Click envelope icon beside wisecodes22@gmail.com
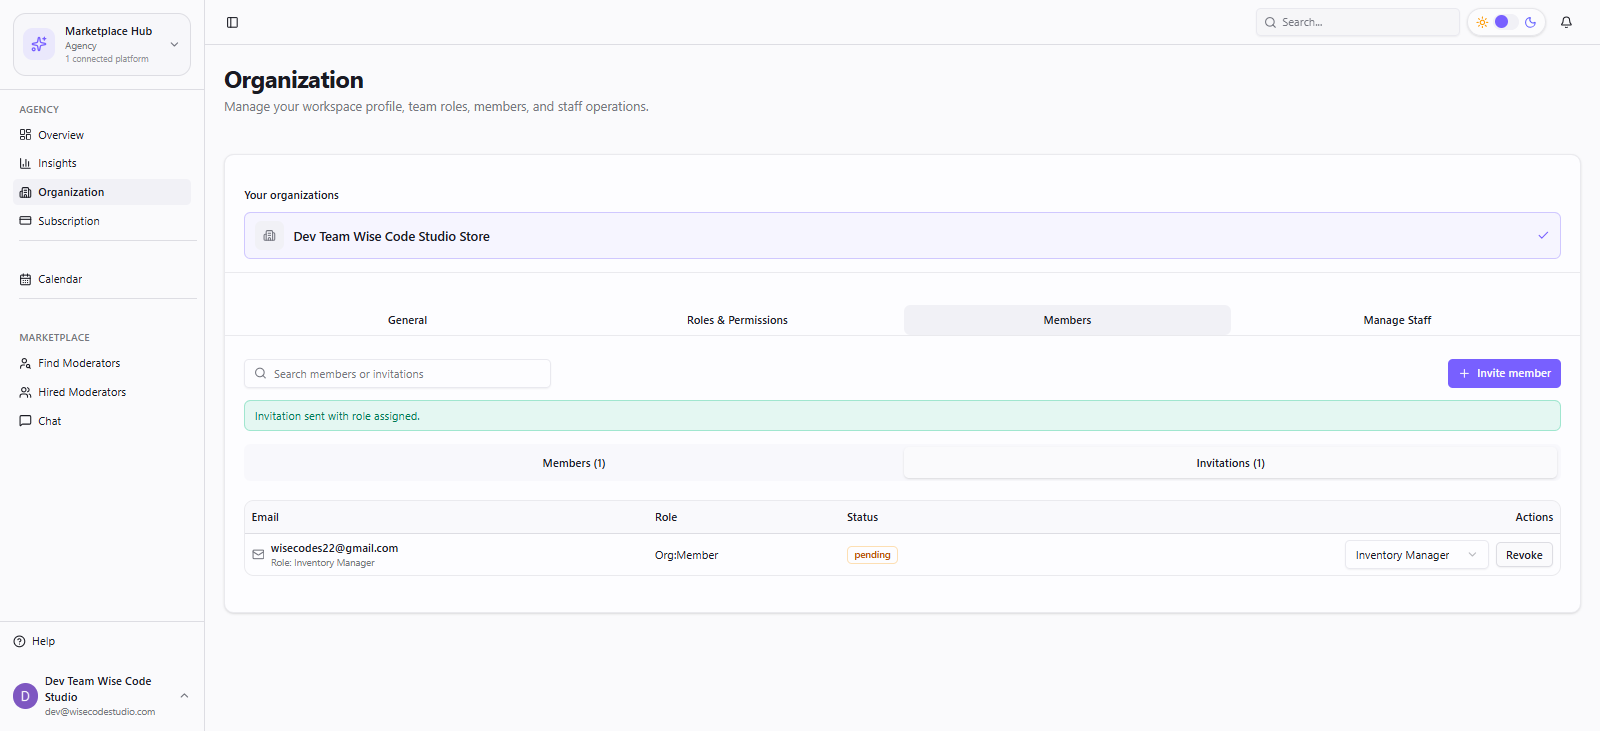Screen dimensions: 1600x731 (x=258, y=554)
